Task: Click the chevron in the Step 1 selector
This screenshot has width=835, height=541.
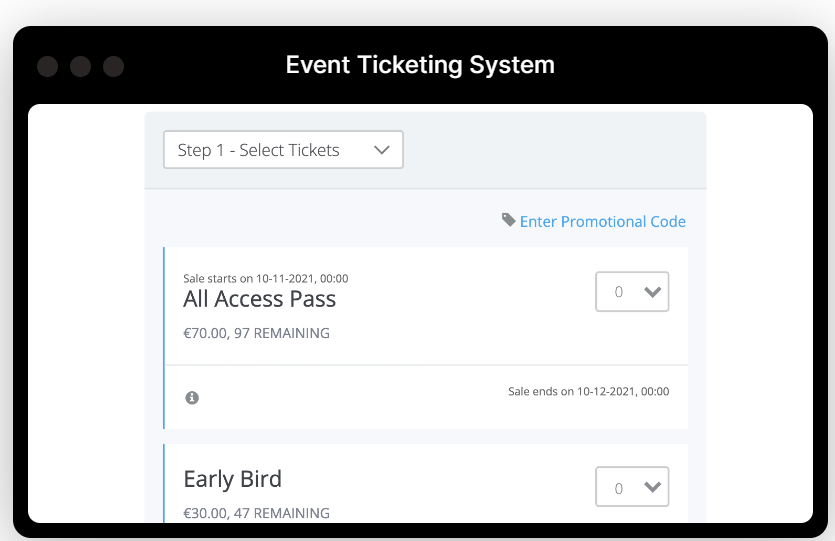Action: click(x=381, y=150)
